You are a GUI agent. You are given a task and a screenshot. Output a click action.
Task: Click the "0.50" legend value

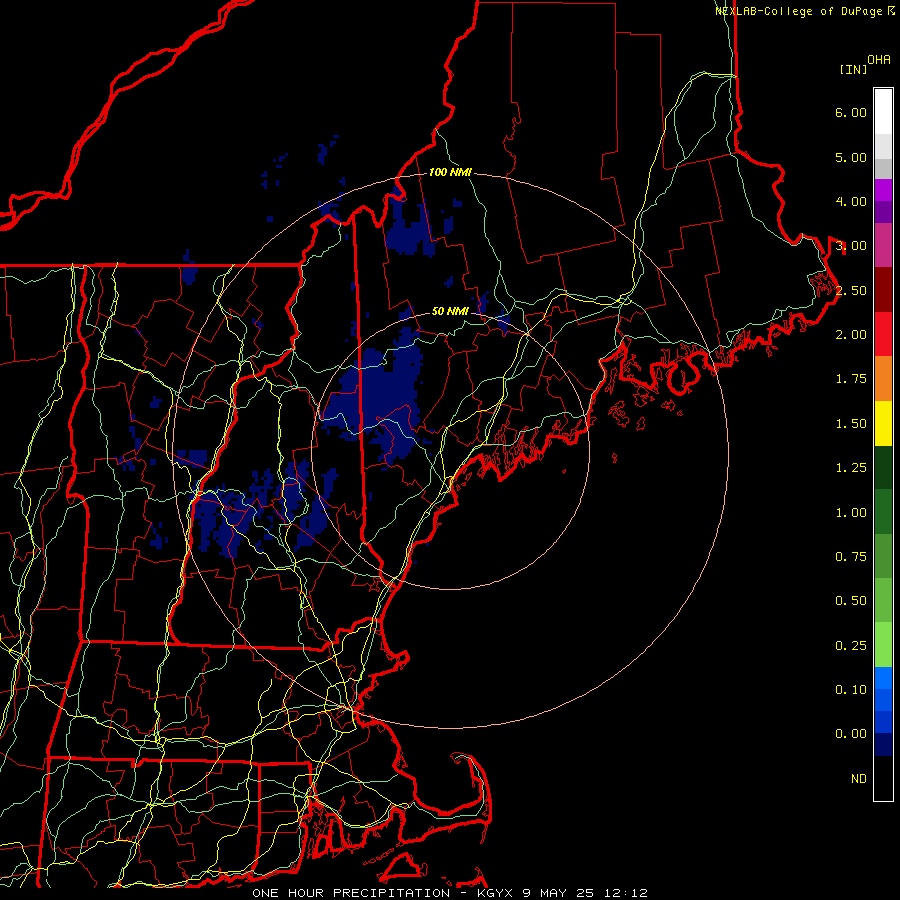(x=851, y=601)
